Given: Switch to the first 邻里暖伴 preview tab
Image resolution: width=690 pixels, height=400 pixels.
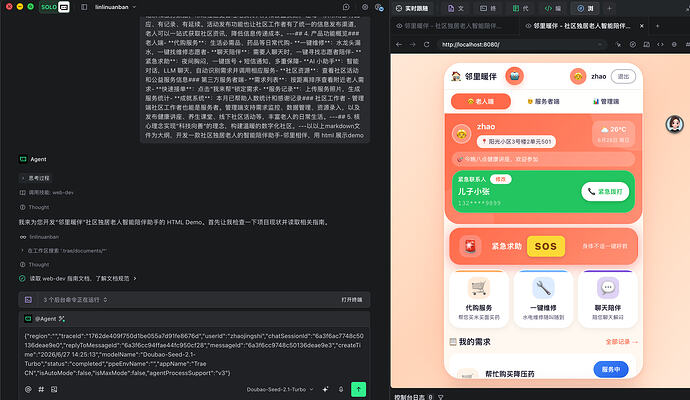Looking at the screenshot, I should [x=452, y=26].
